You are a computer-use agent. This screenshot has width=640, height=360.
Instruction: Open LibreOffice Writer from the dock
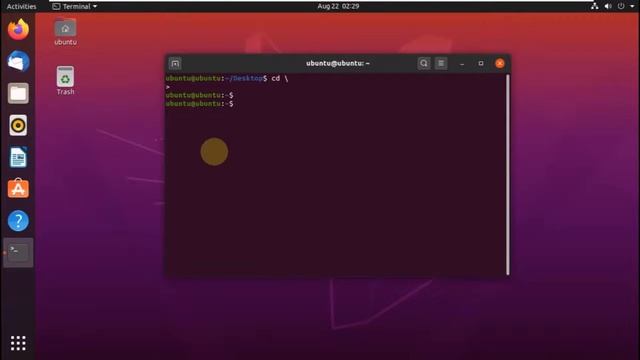(18, 157)
